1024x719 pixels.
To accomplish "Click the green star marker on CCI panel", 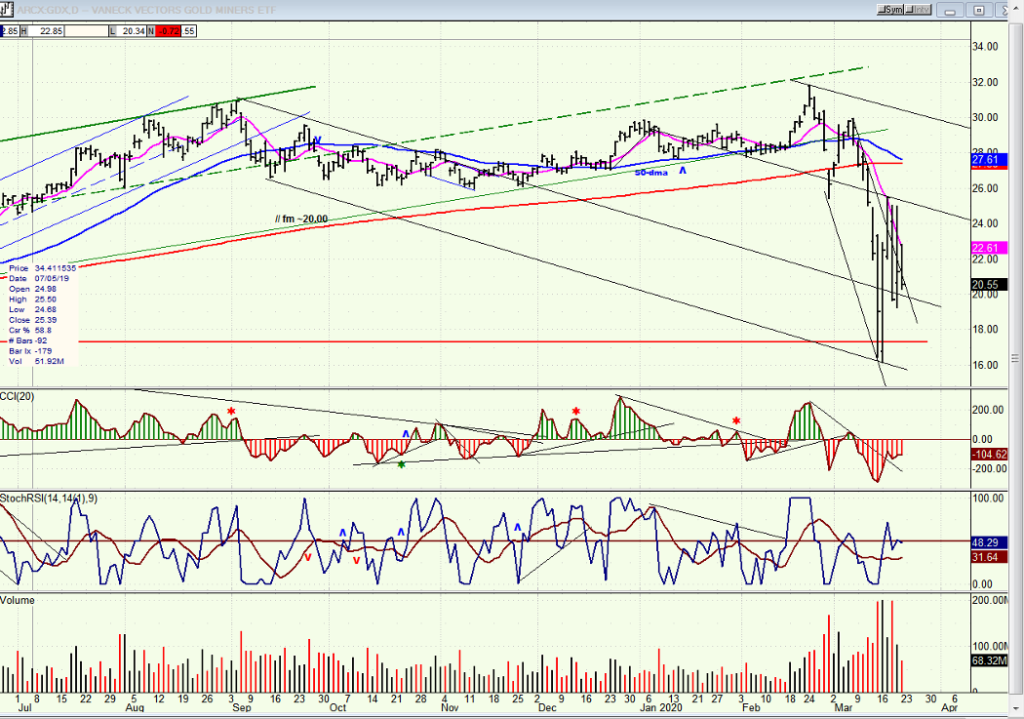I will coord(401,464).
